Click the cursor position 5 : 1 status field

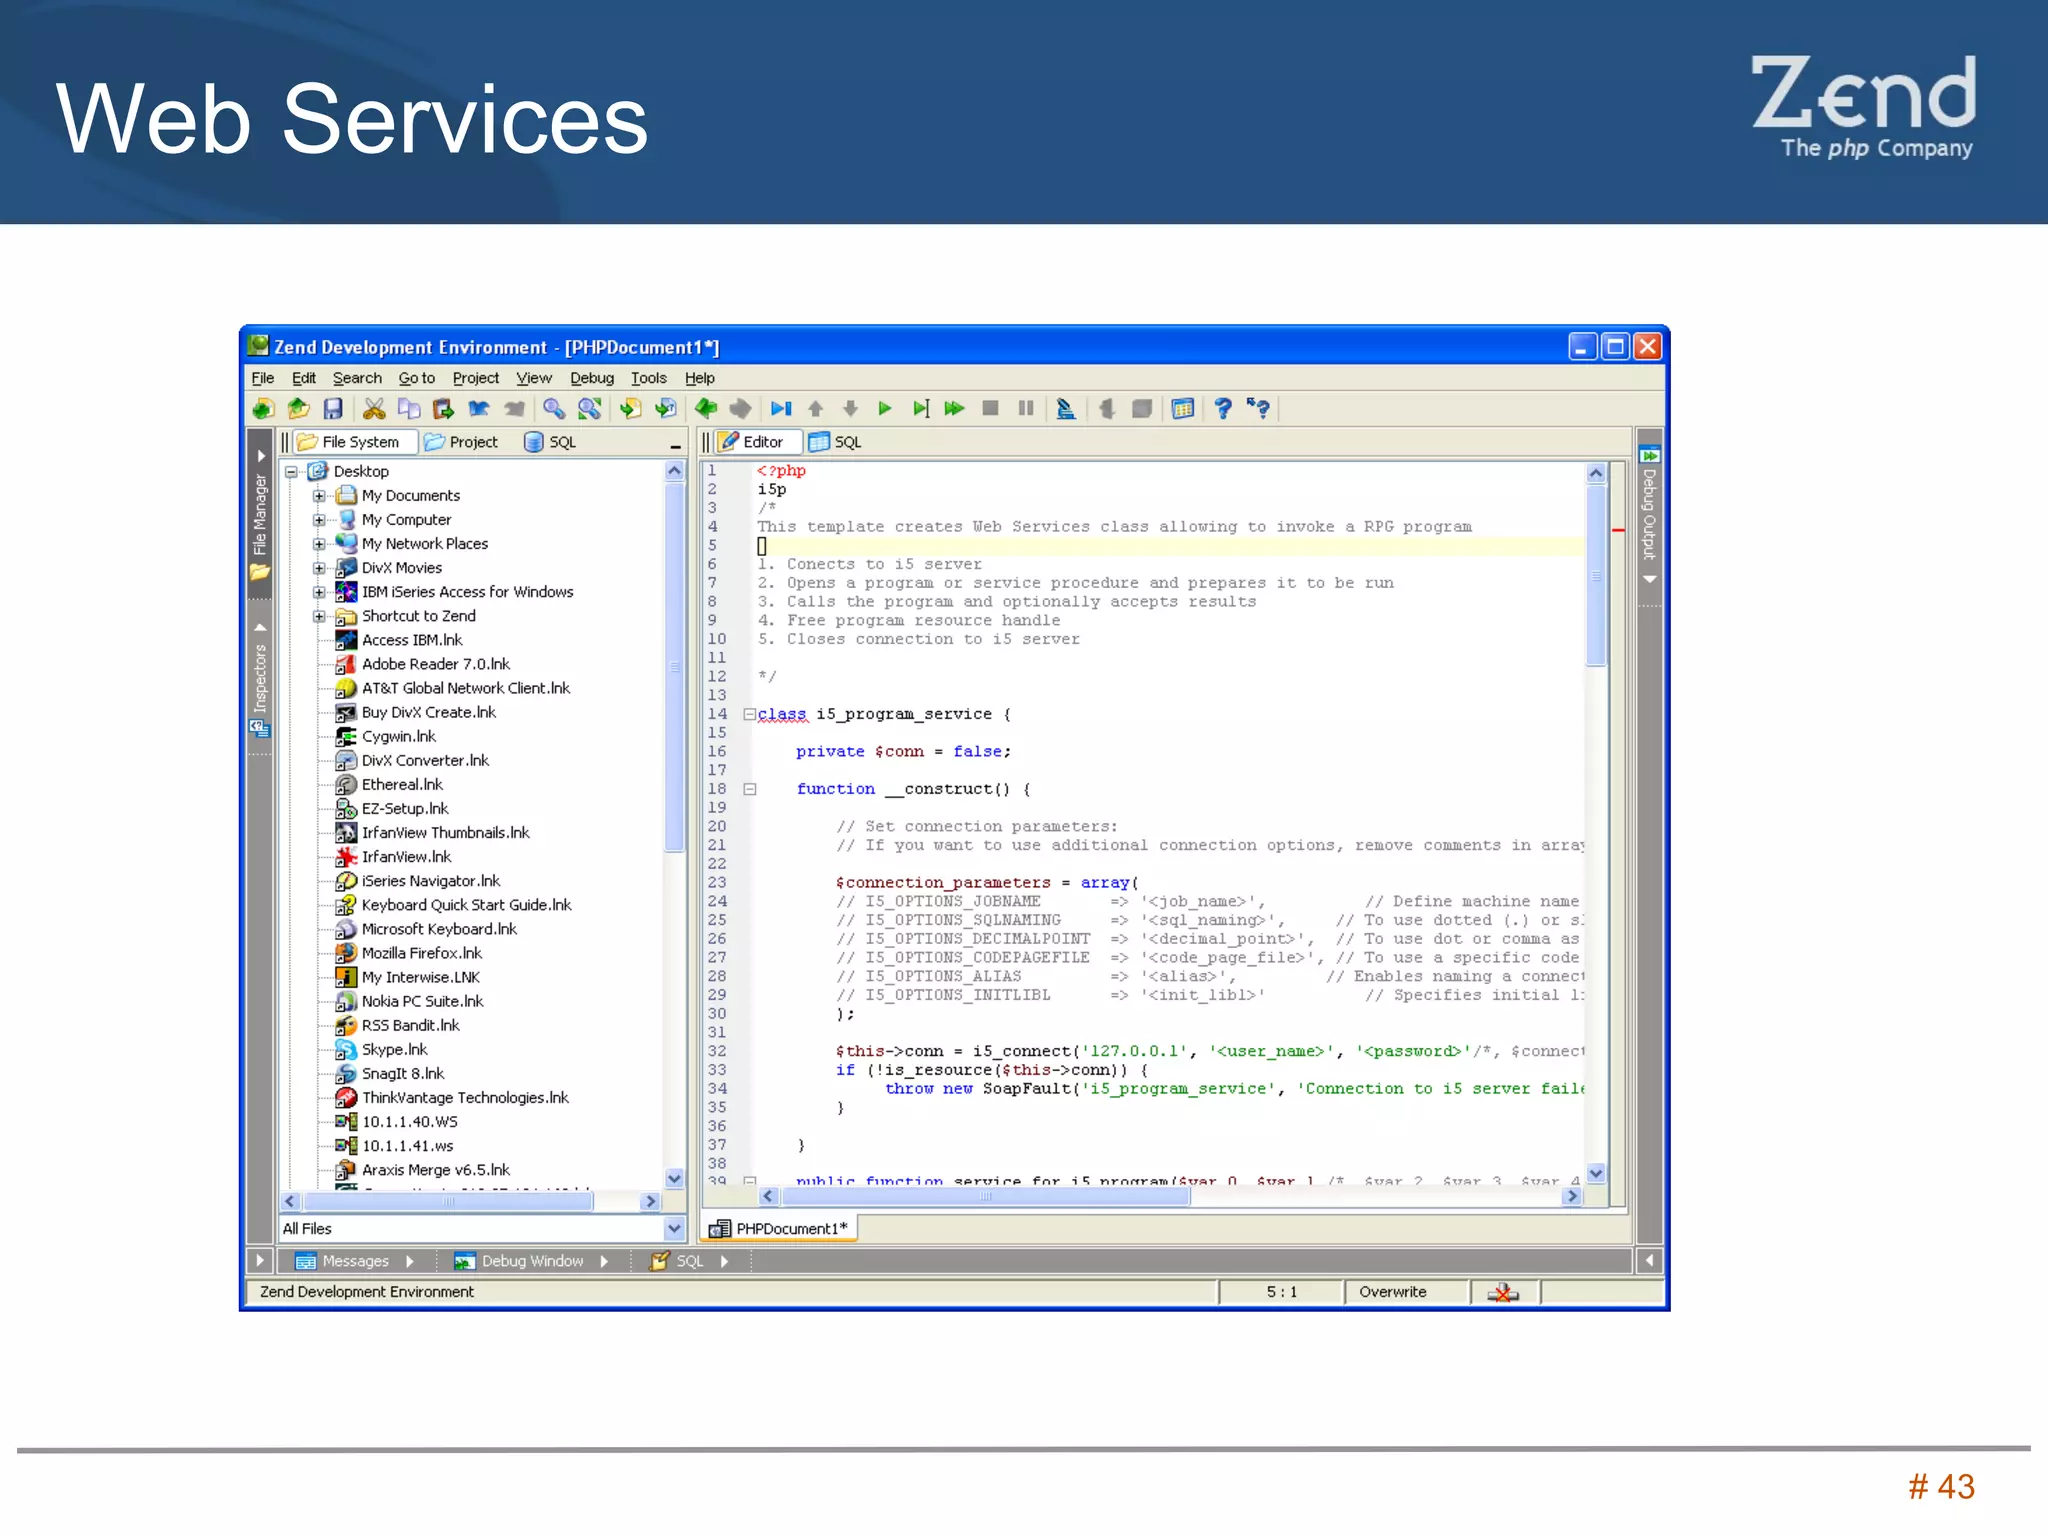(1281, 1292)
